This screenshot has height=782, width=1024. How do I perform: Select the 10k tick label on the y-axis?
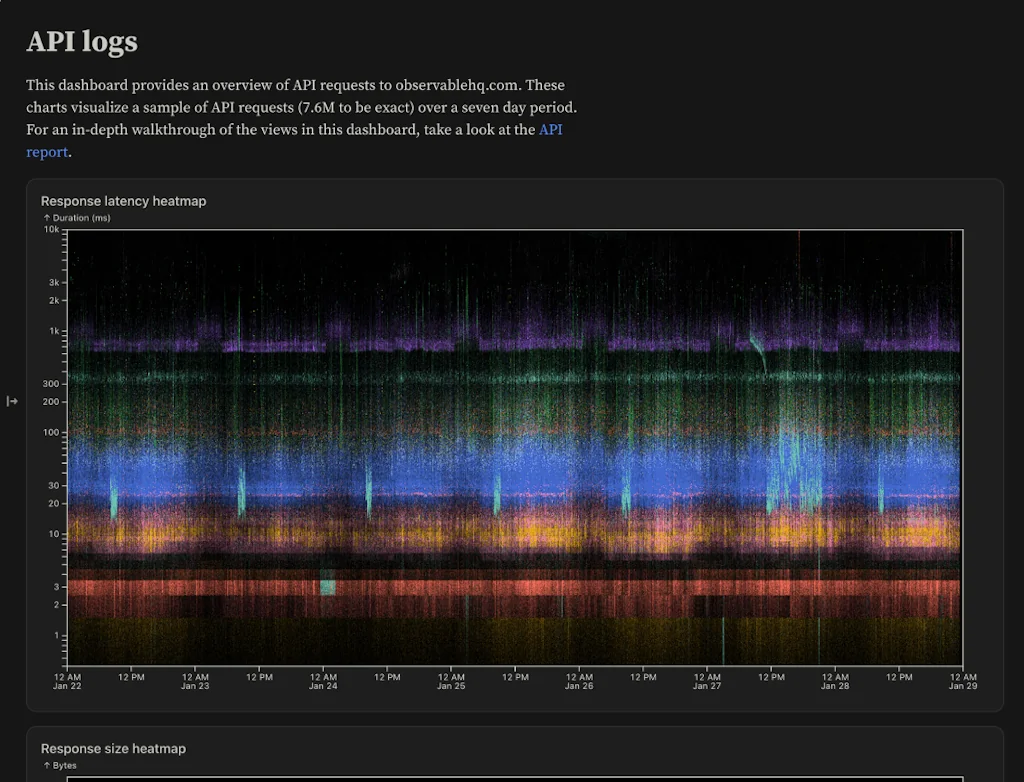[52, 230]
